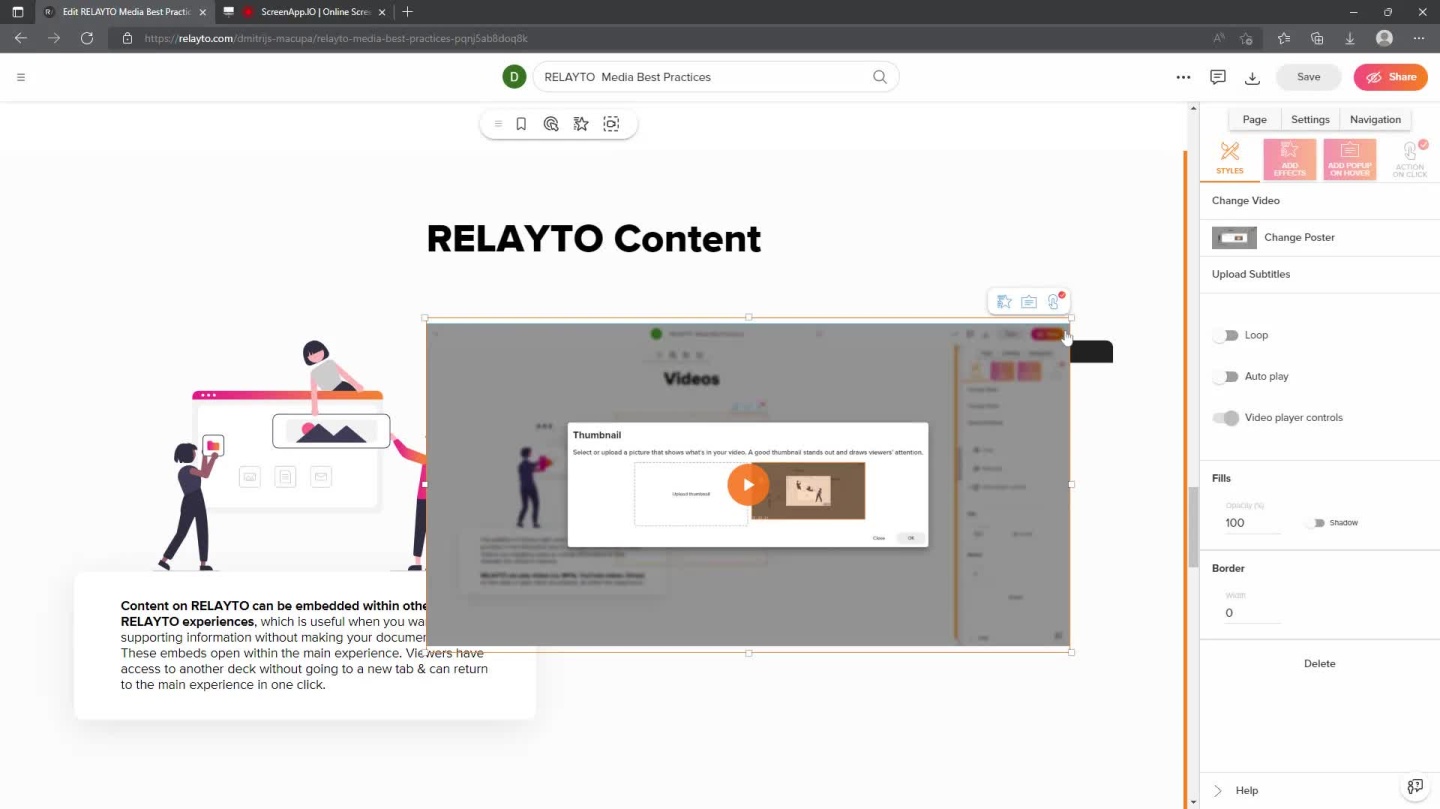This screenshot has width=1440, height=809.
Task: Open the Add Effects panel
Action: coord(1289,159)
